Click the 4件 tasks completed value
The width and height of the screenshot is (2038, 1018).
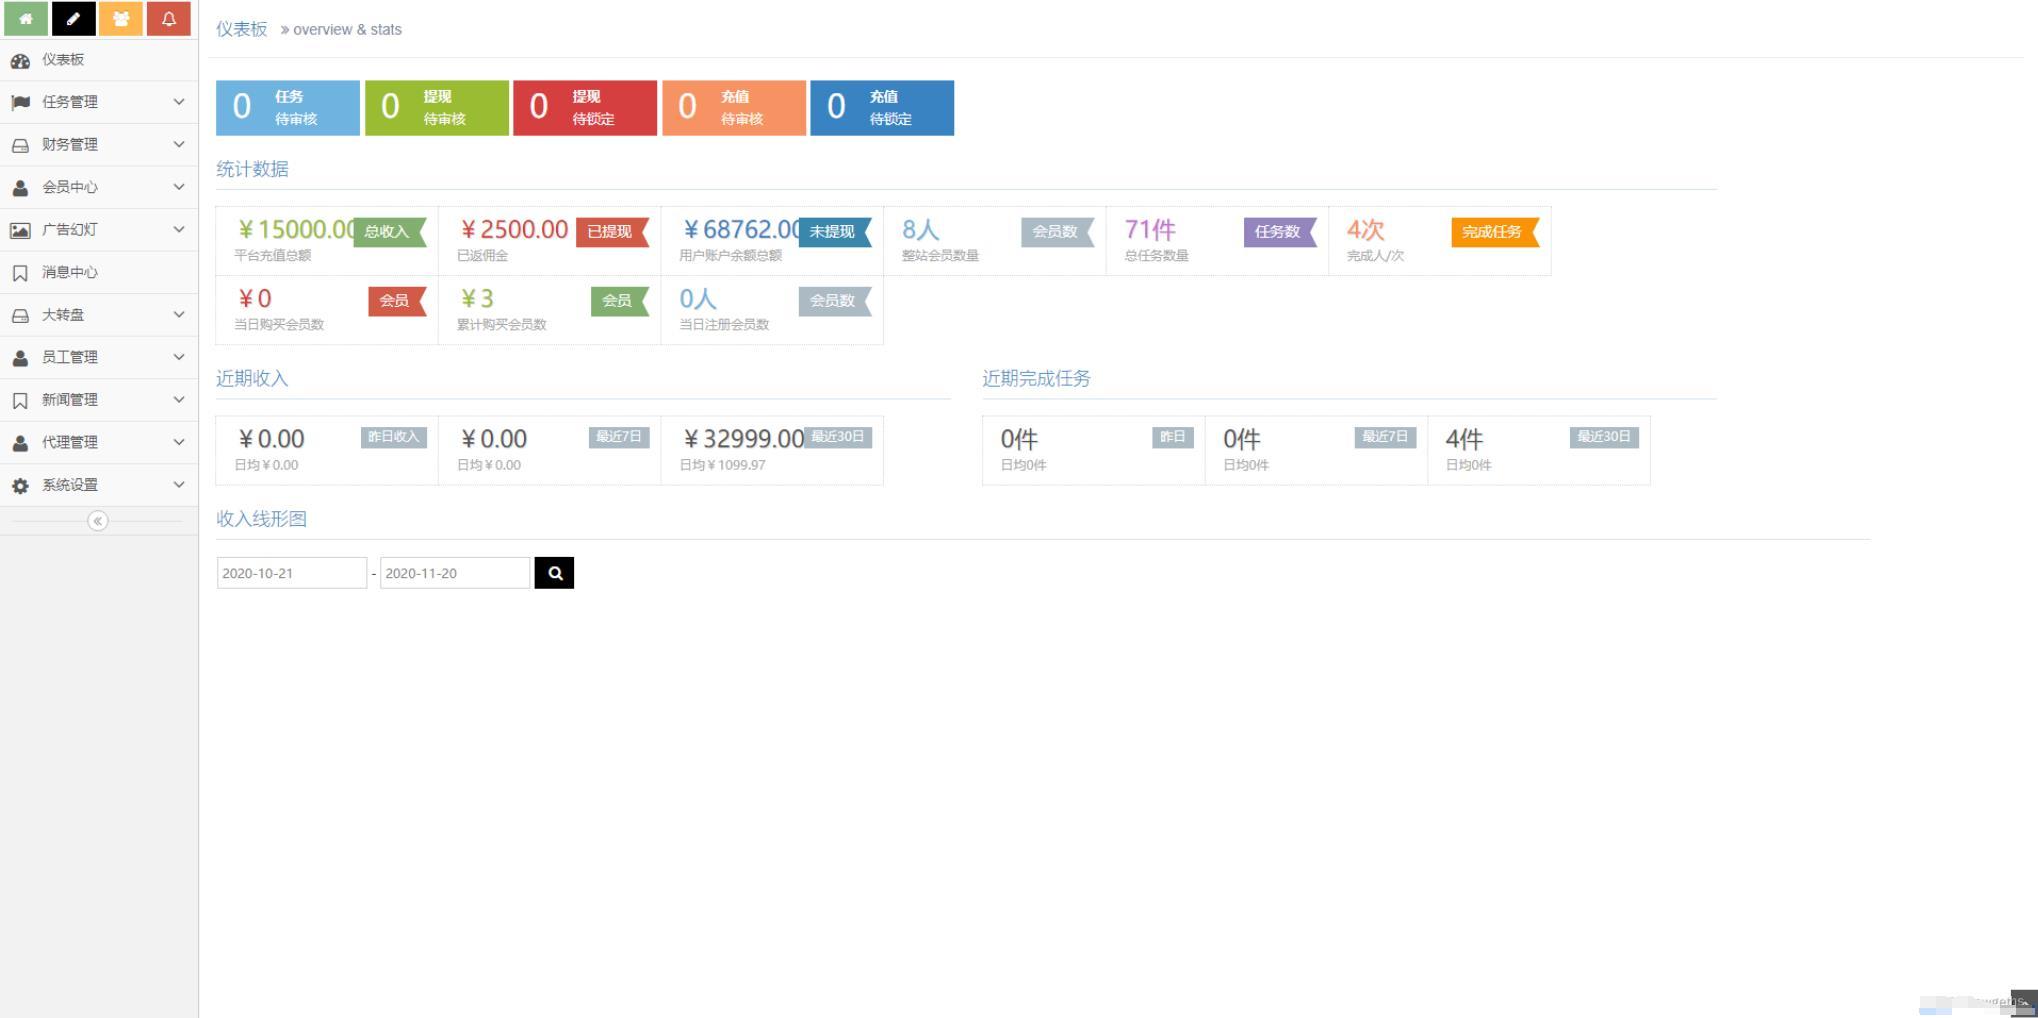(1464, 439)
